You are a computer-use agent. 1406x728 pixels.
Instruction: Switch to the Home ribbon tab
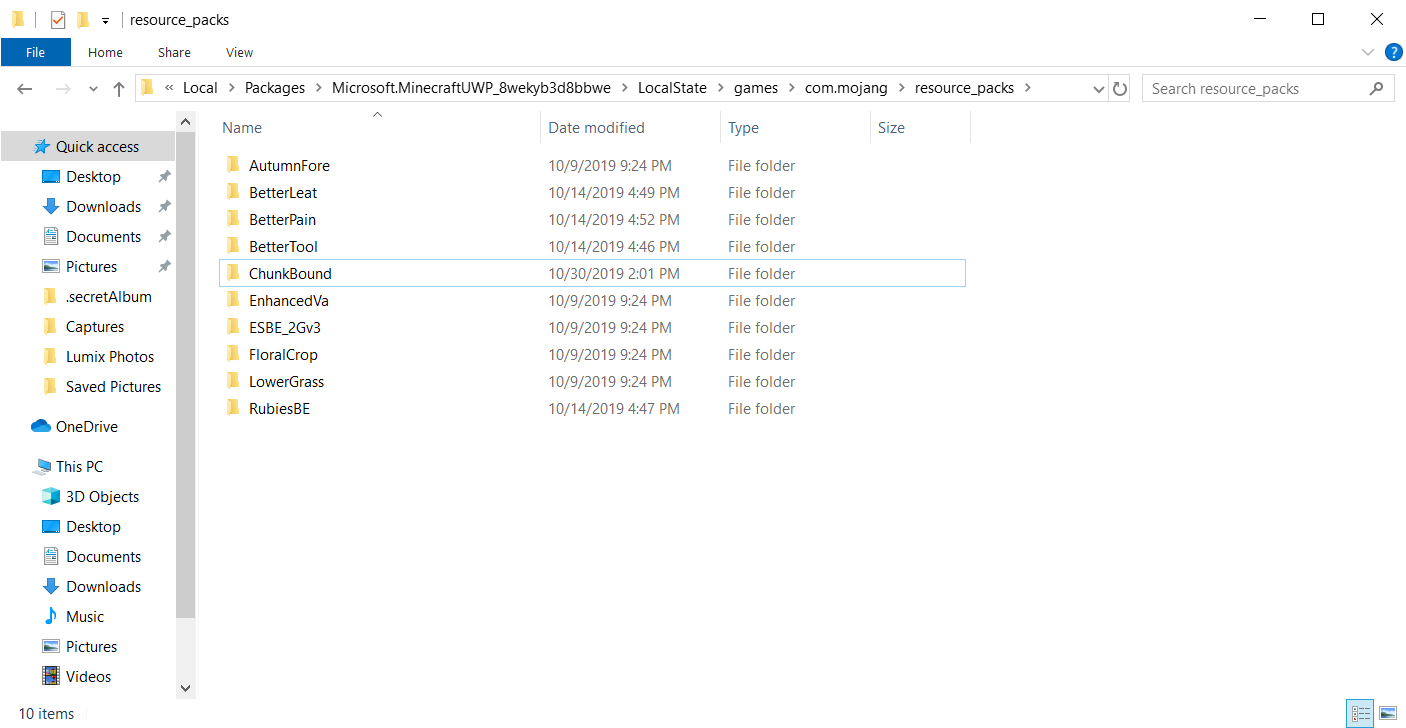click(105, 52)
